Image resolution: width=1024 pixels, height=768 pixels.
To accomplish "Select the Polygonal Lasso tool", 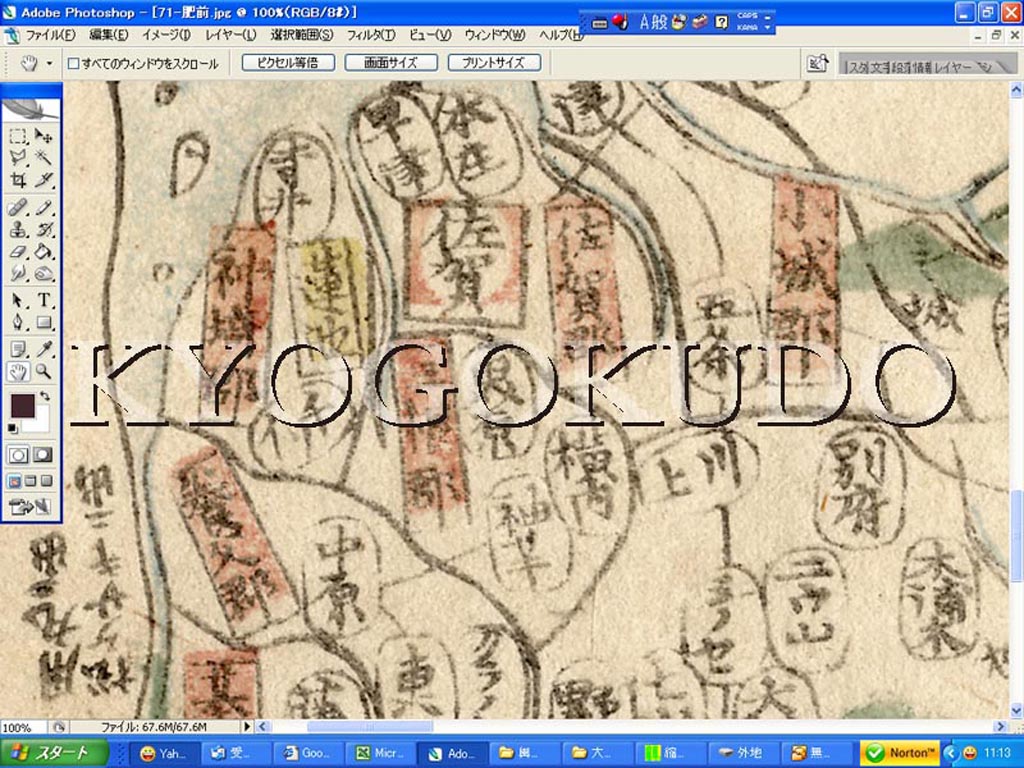I will [x=18, y=157].
